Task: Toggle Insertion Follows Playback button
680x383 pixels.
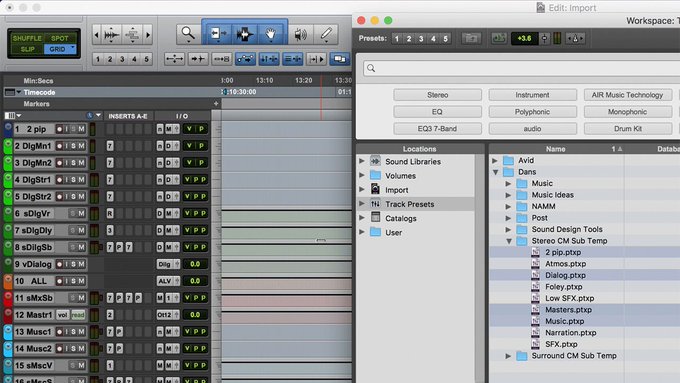Action: tap(316, 59)
